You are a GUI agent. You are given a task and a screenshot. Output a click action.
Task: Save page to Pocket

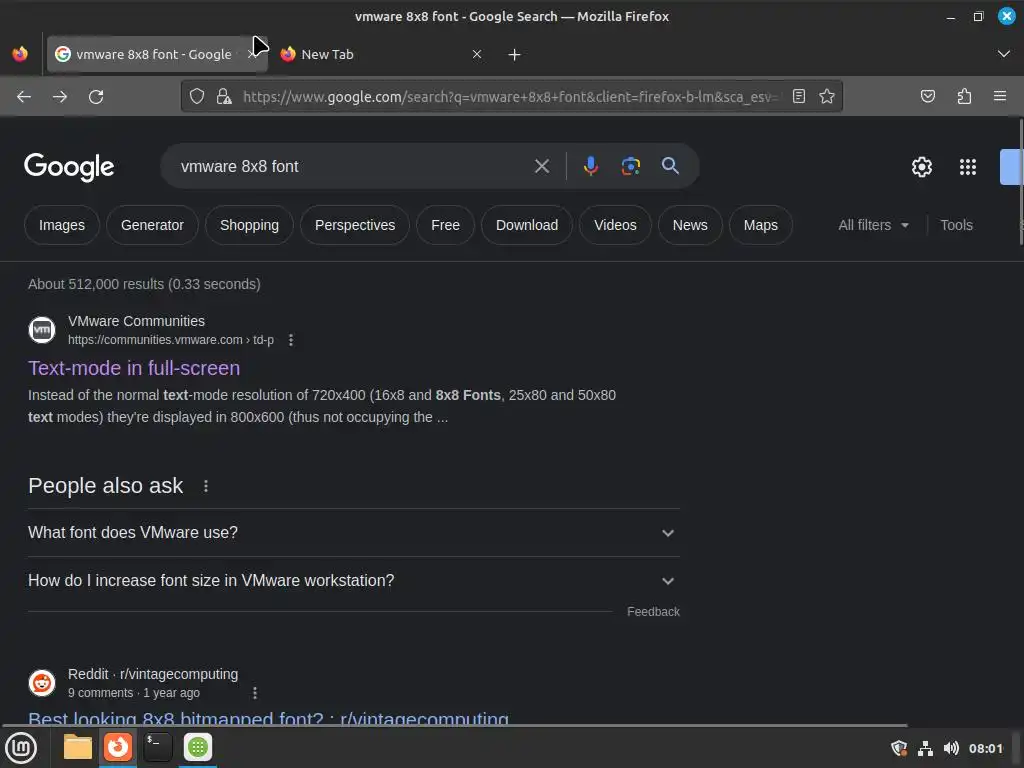coord(928,97)
